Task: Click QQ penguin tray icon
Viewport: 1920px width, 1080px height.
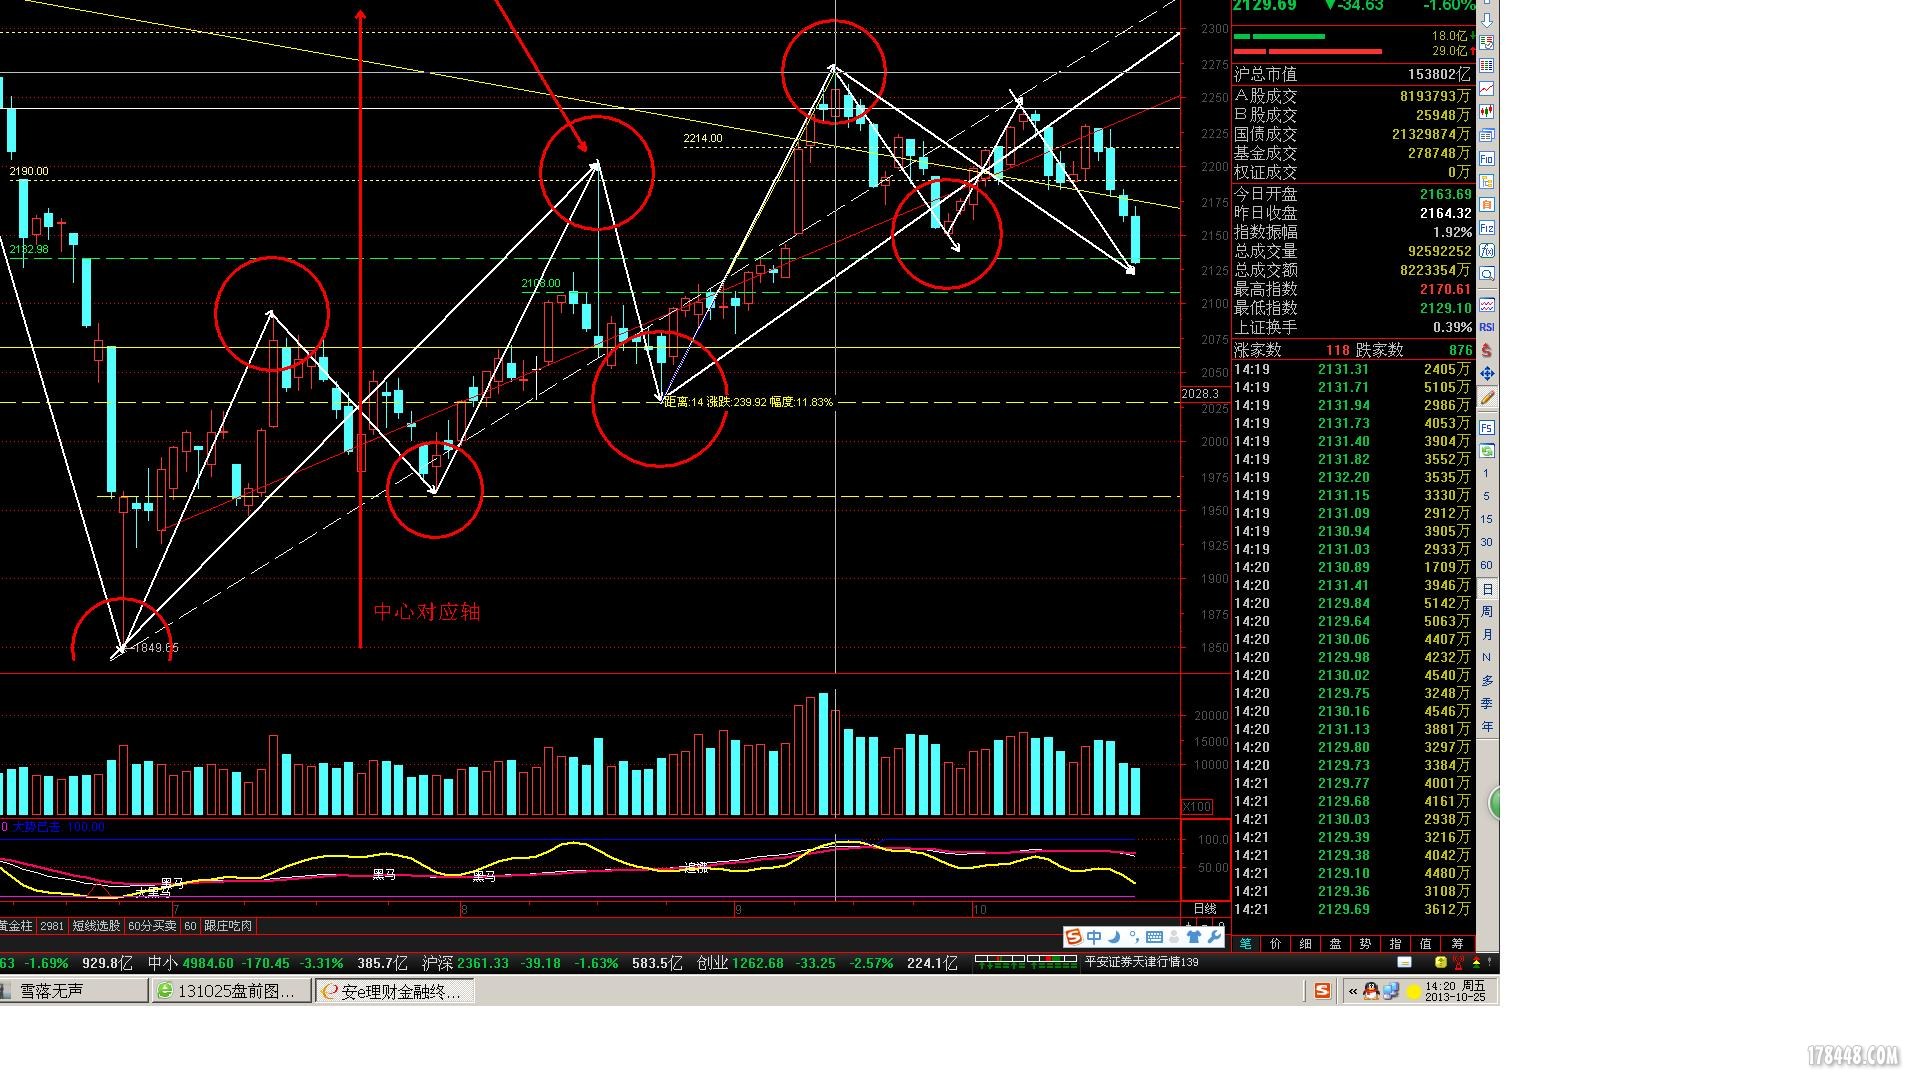Action: coord(1371,991)
